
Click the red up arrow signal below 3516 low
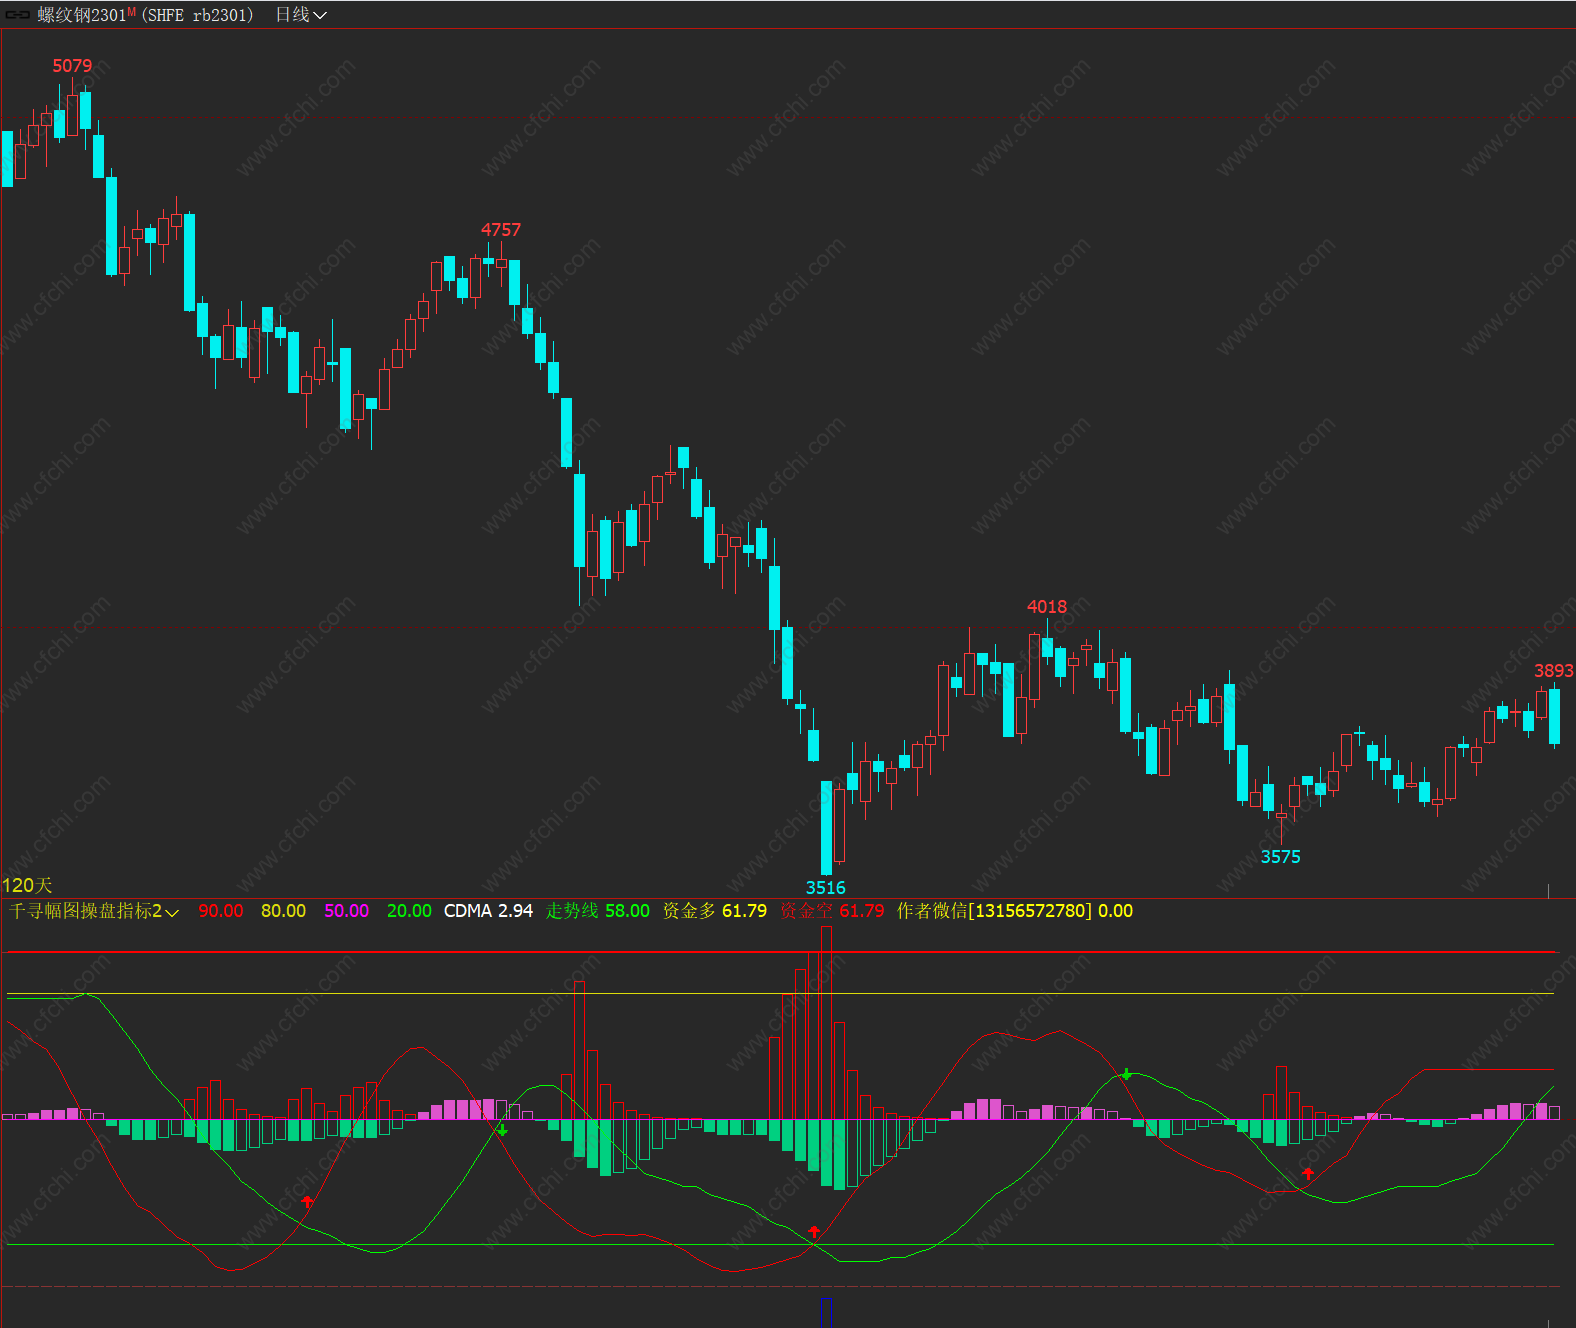(x=814, y=1231)
